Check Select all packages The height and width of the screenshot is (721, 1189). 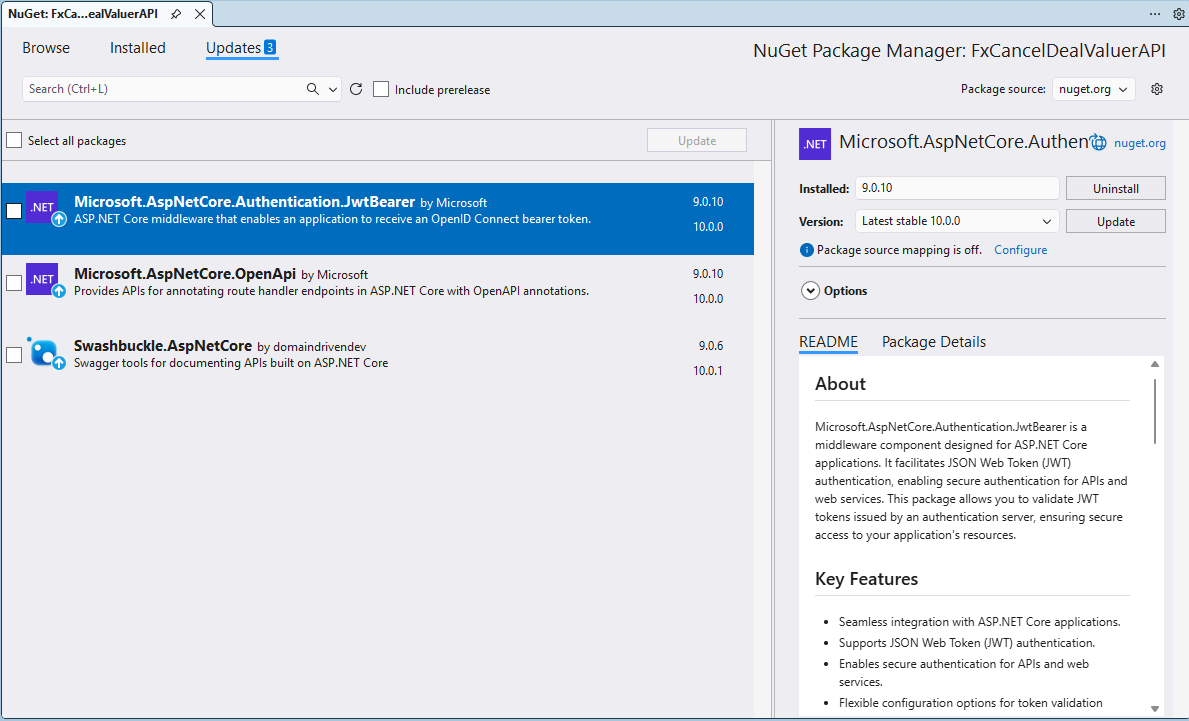click(14, 141)
